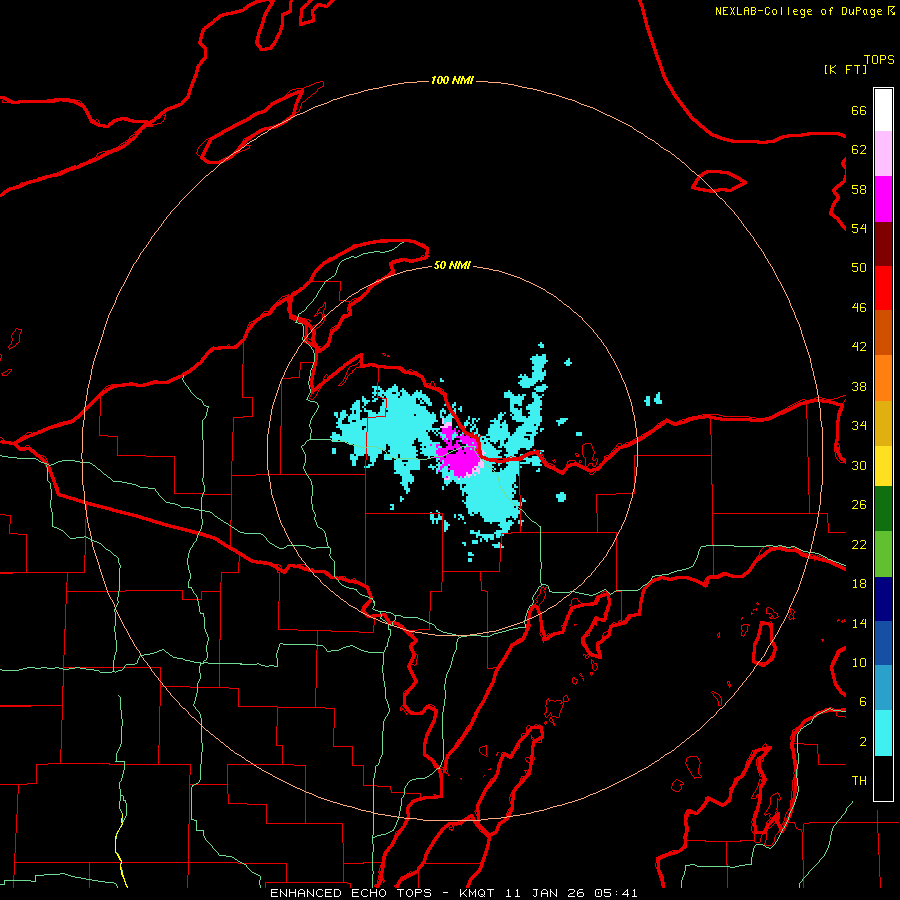Click the light green 22 kft legend swatch
The width and height of the screenshot is (900, 900).
click(x=883, y=554)
